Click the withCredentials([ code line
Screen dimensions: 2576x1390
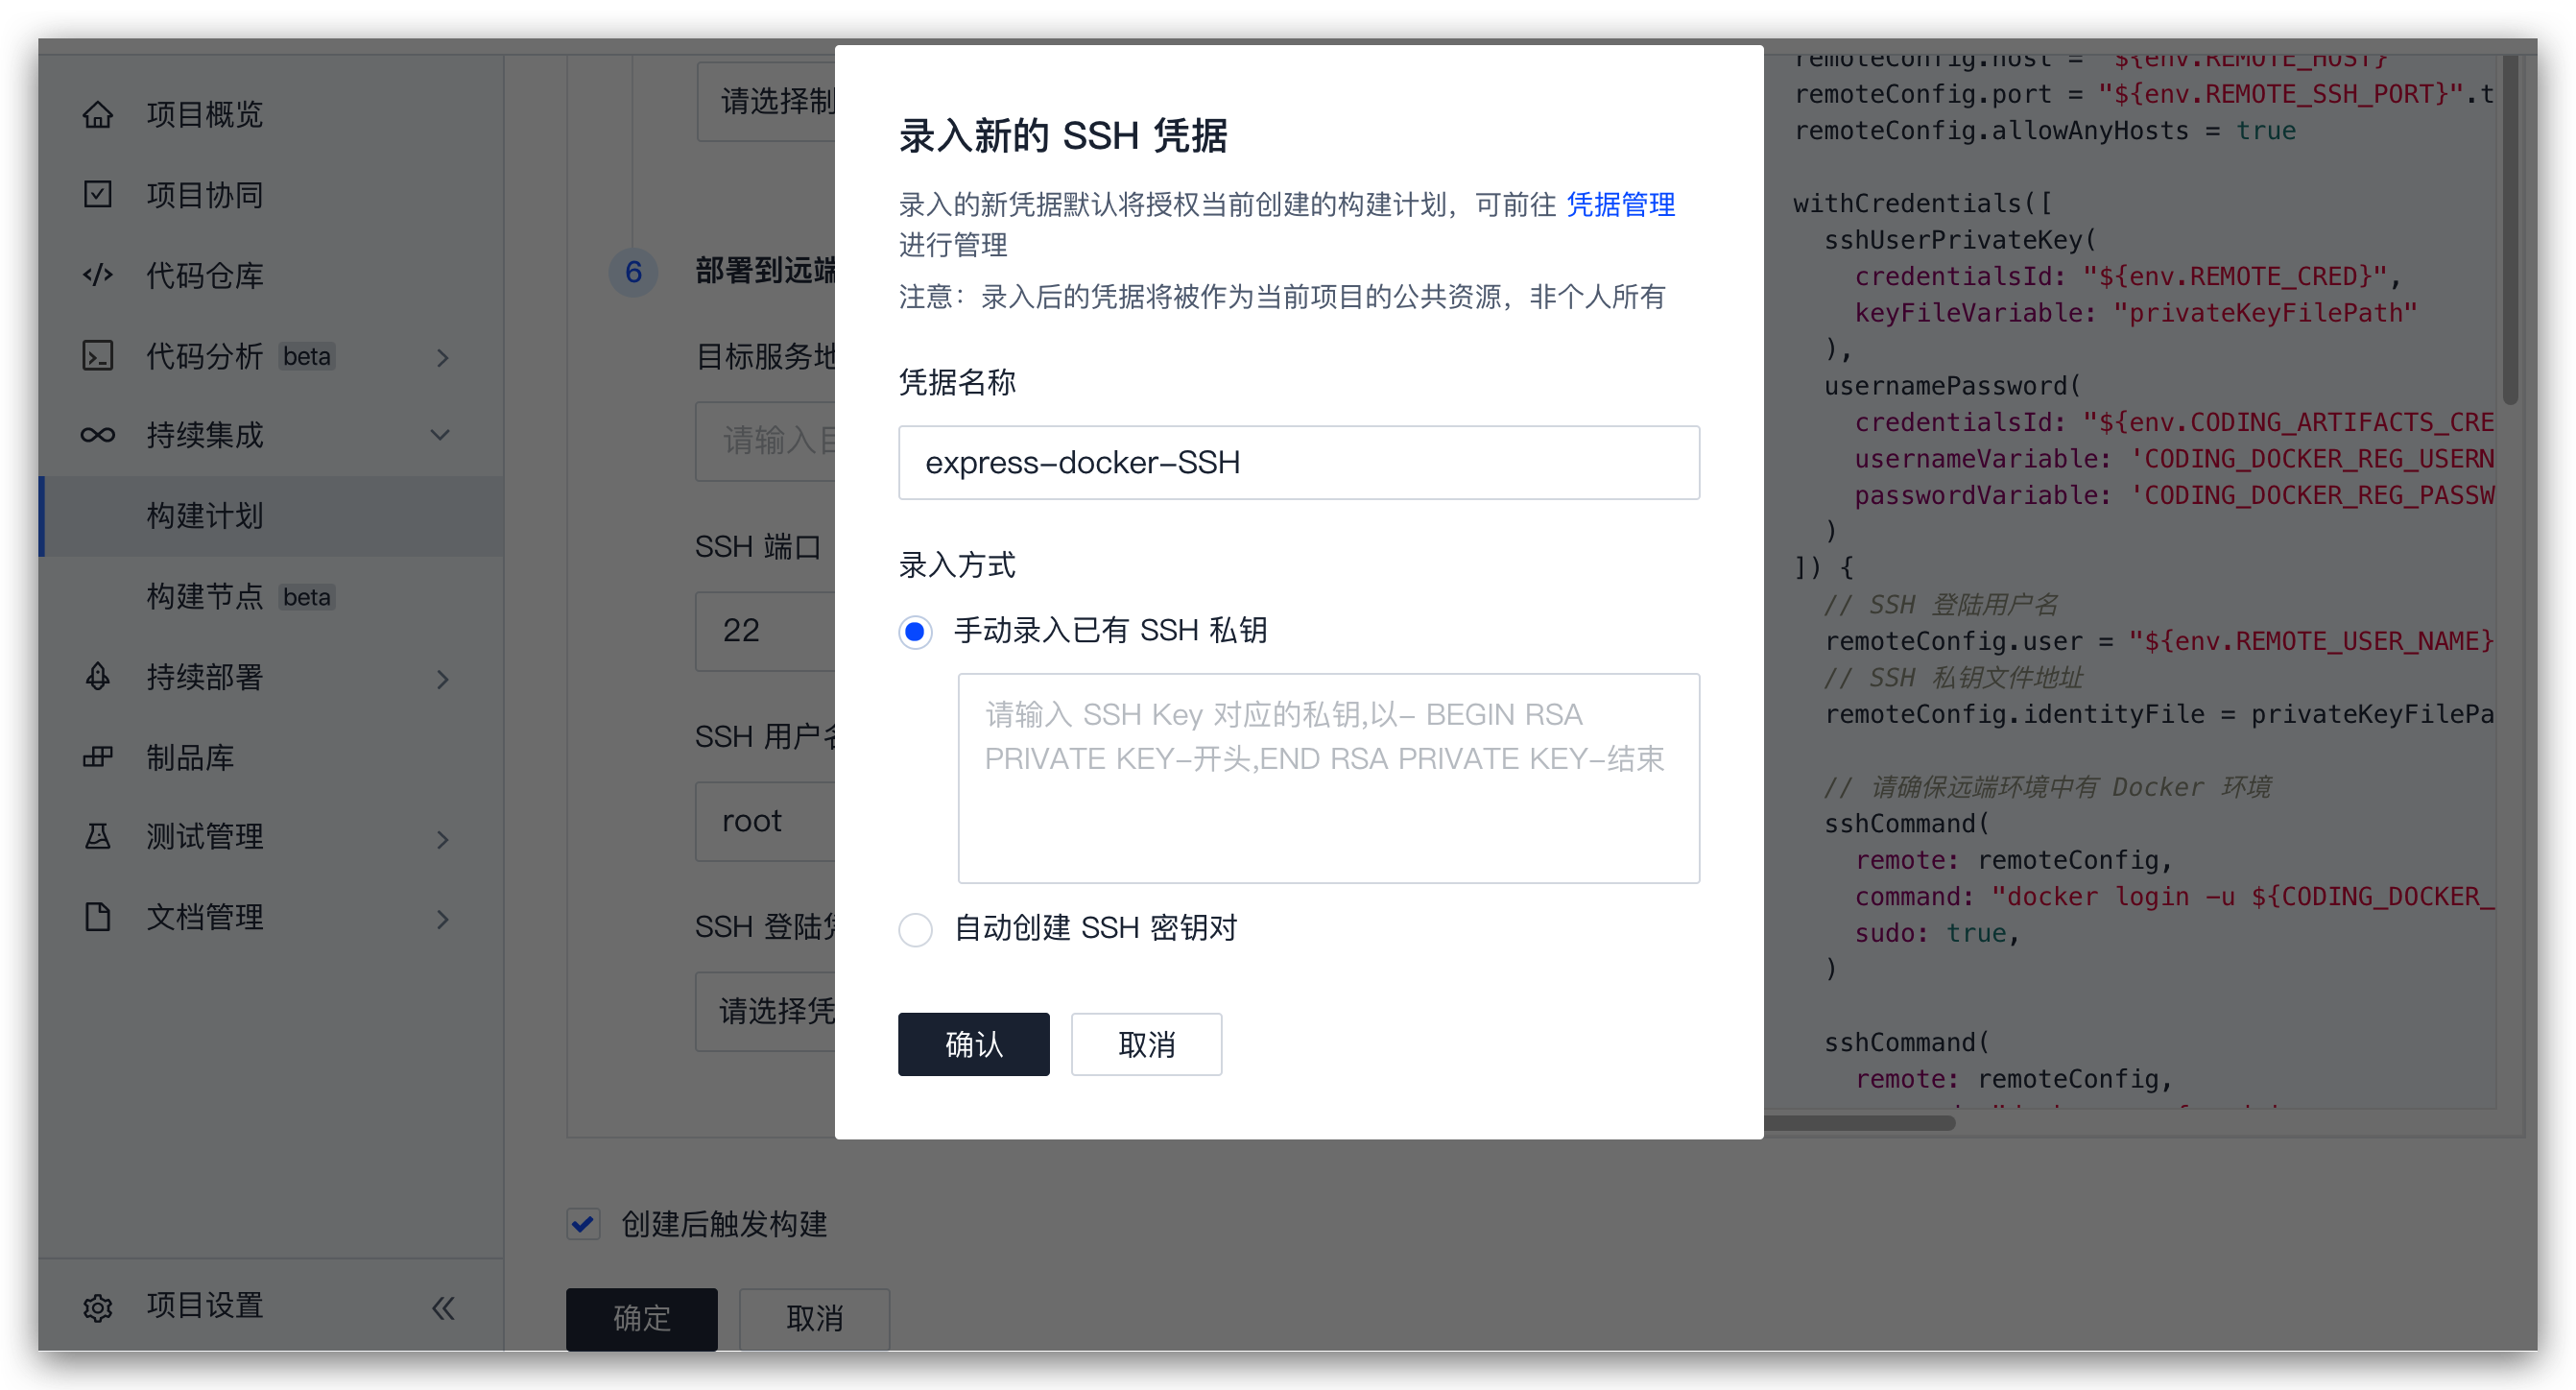tap(1923, 203)
